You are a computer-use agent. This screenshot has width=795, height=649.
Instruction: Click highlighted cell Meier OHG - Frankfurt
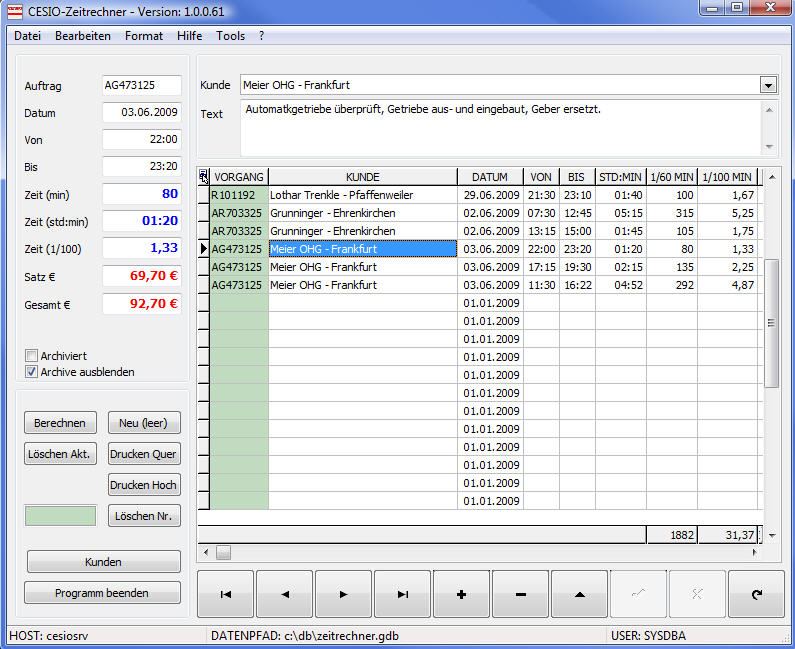(x=363, y=249)
